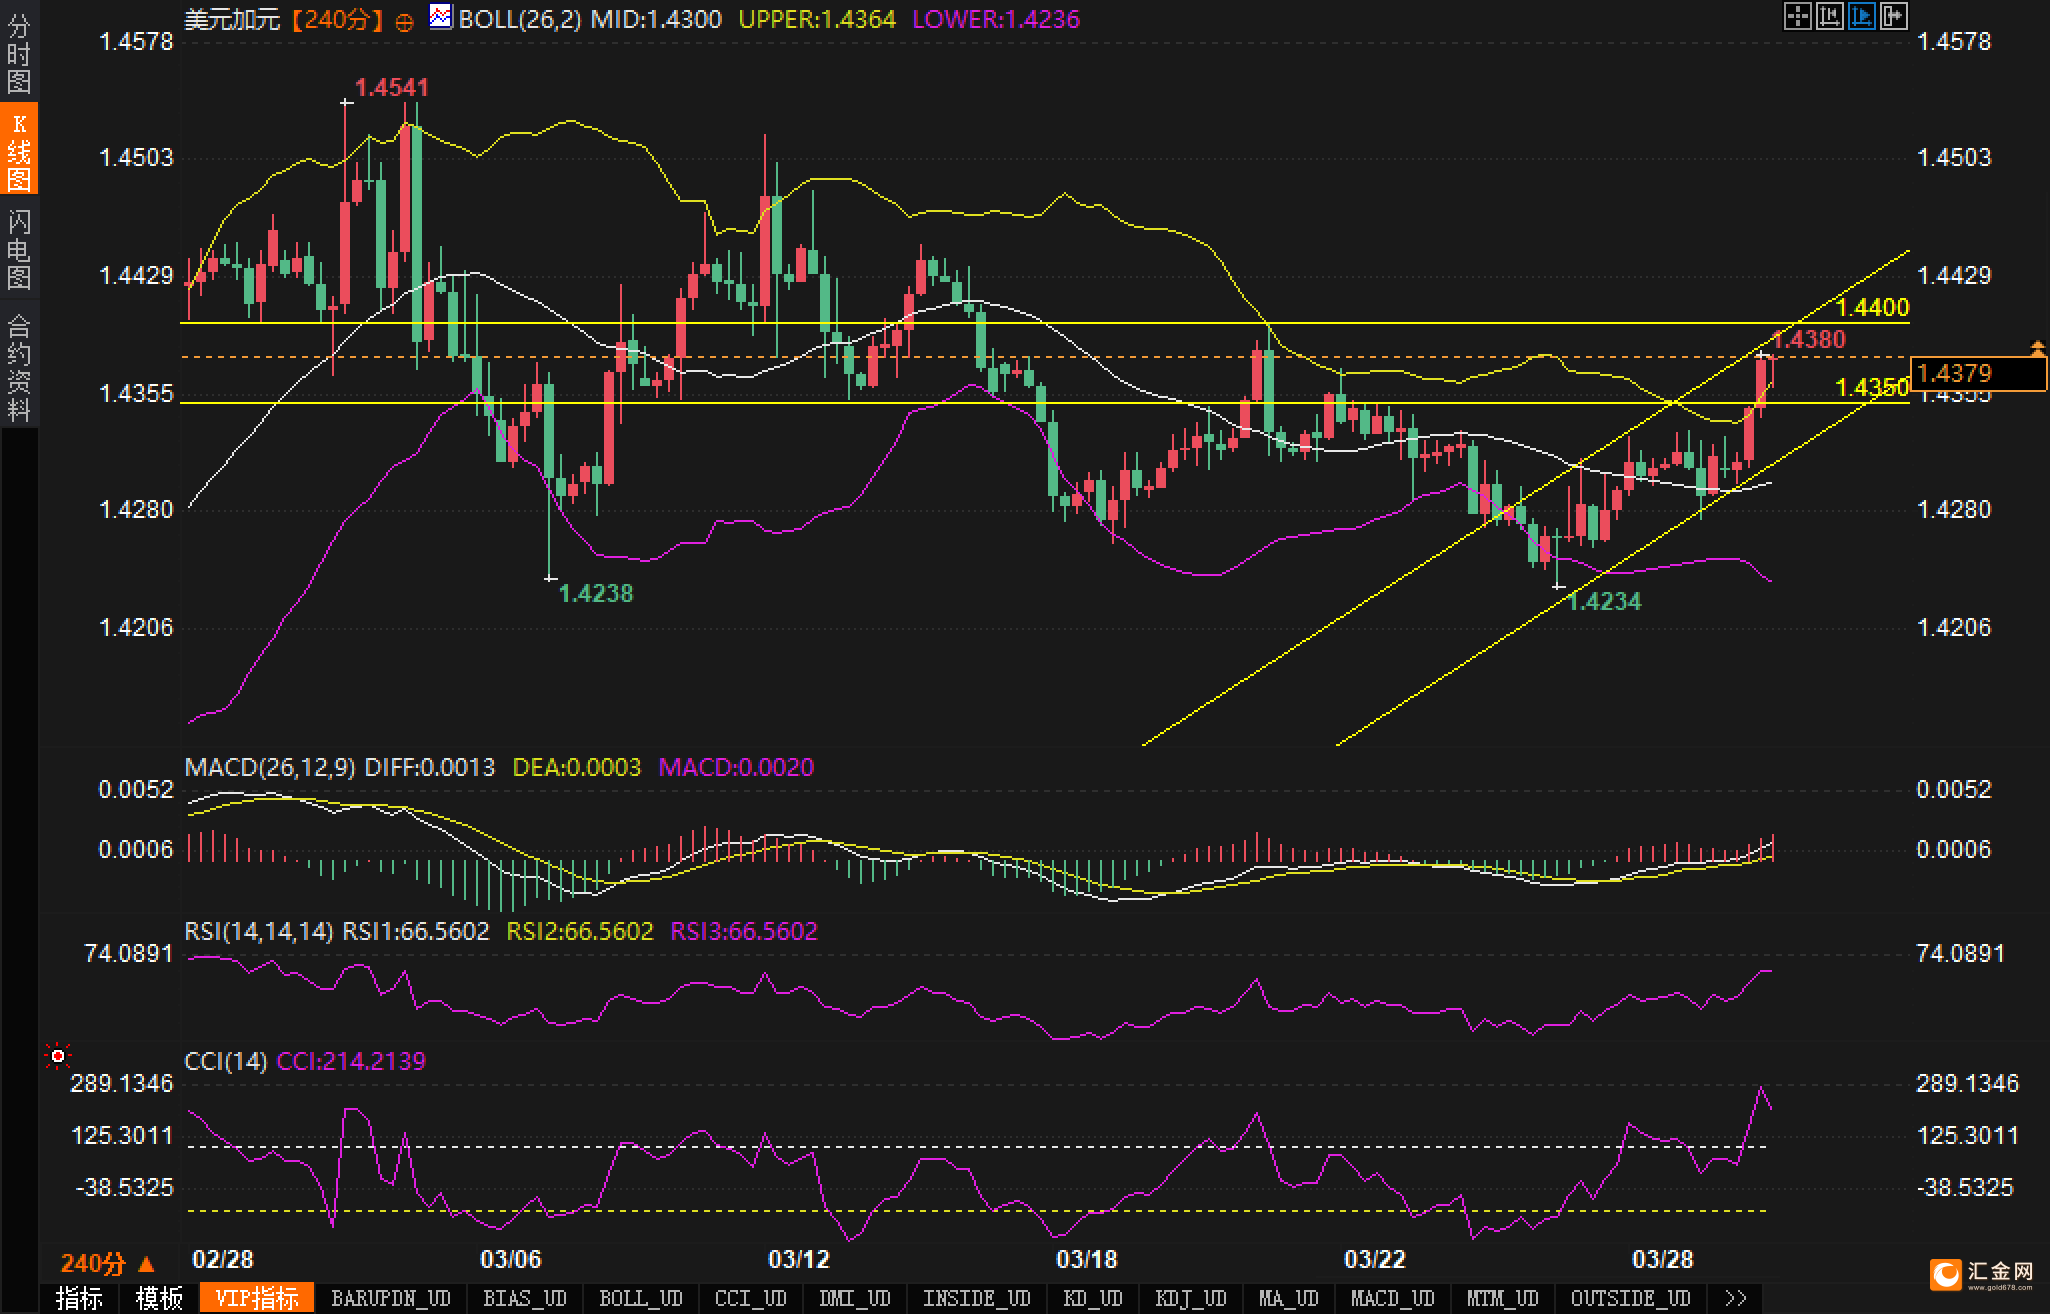Click the DEA:0.0003 value
The image size is (2050, 1314).
[x=576, y=767]
